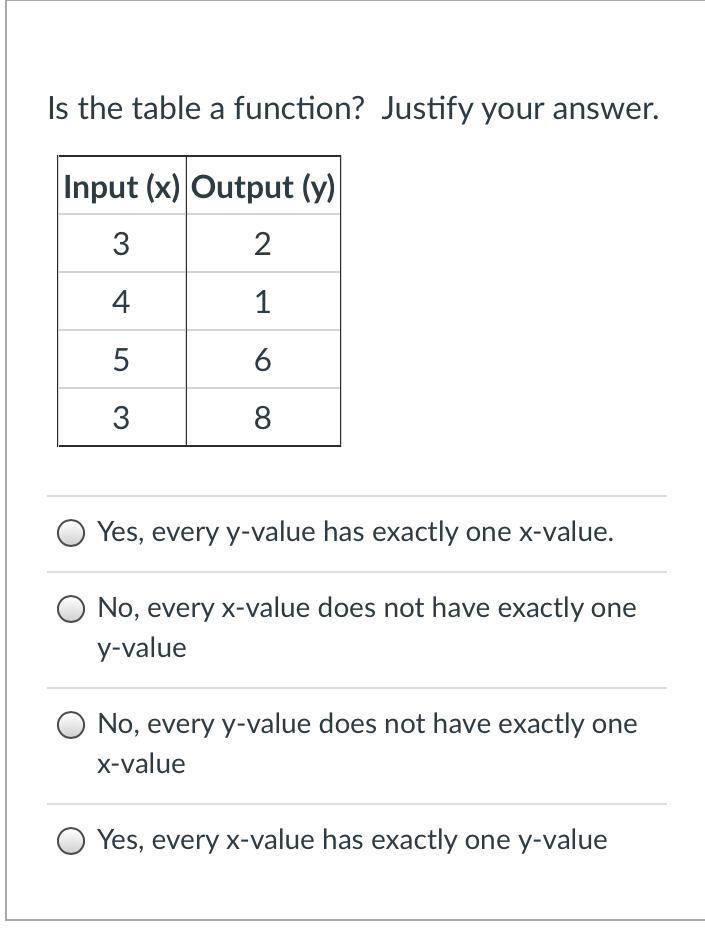Click output cell with value 1
The image size is (705, 933).
(x=262, y=302)
